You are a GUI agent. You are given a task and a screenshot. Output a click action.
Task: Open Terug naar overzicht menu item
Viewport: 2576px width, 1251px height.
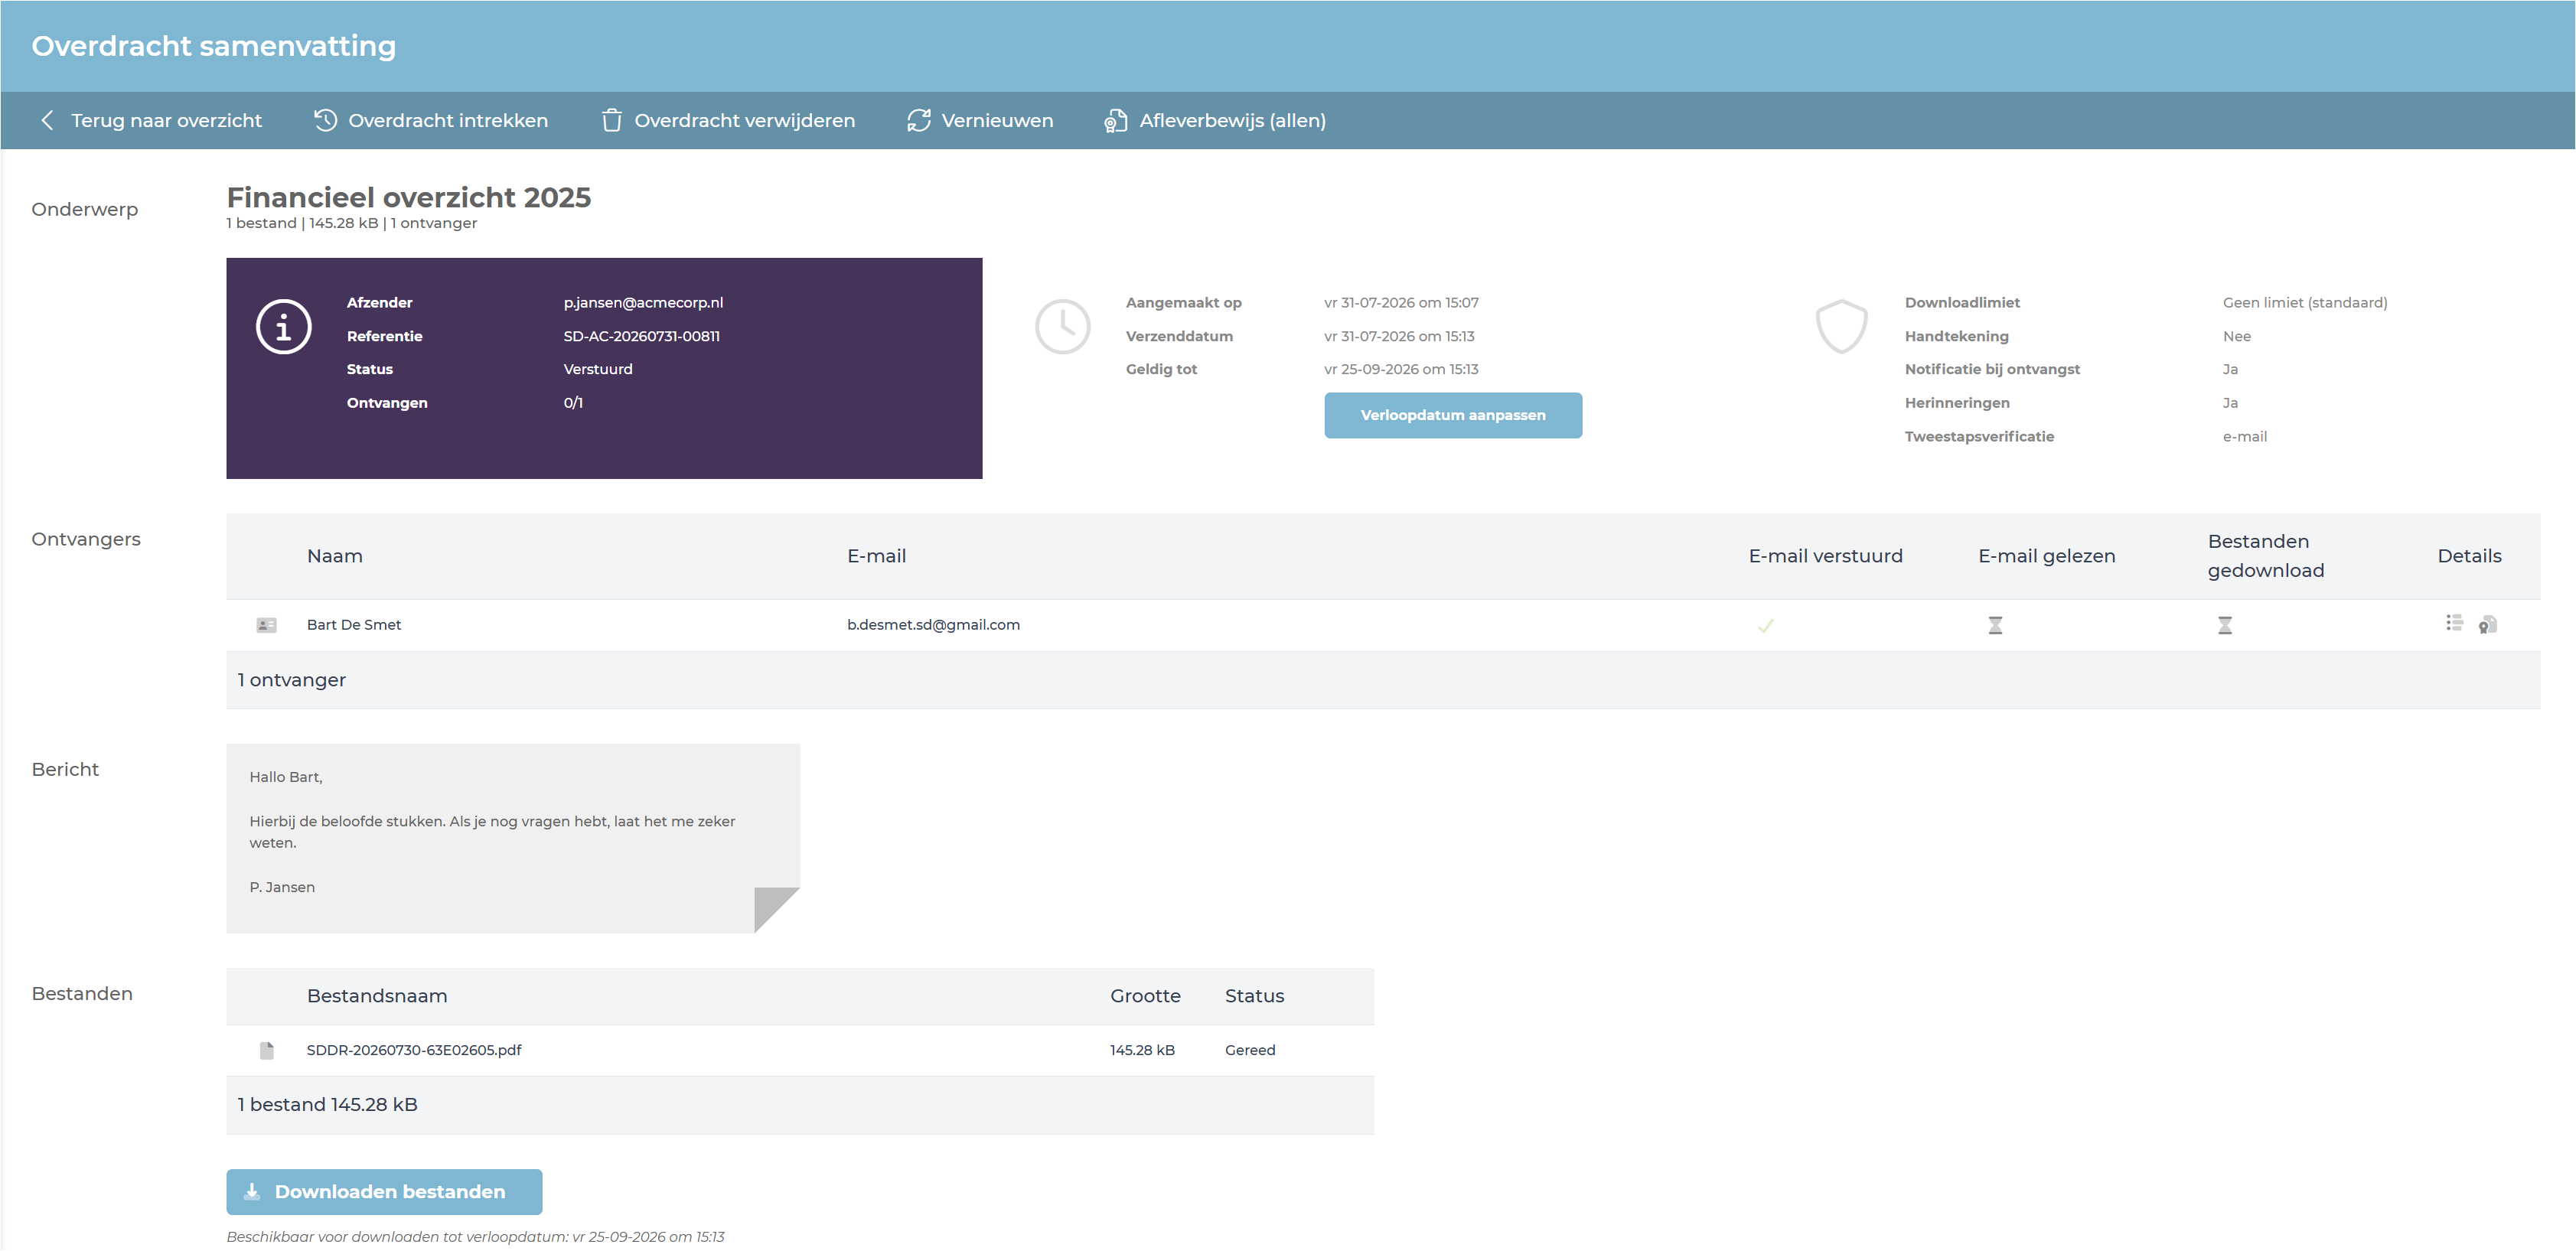click(x=151, y=120)
